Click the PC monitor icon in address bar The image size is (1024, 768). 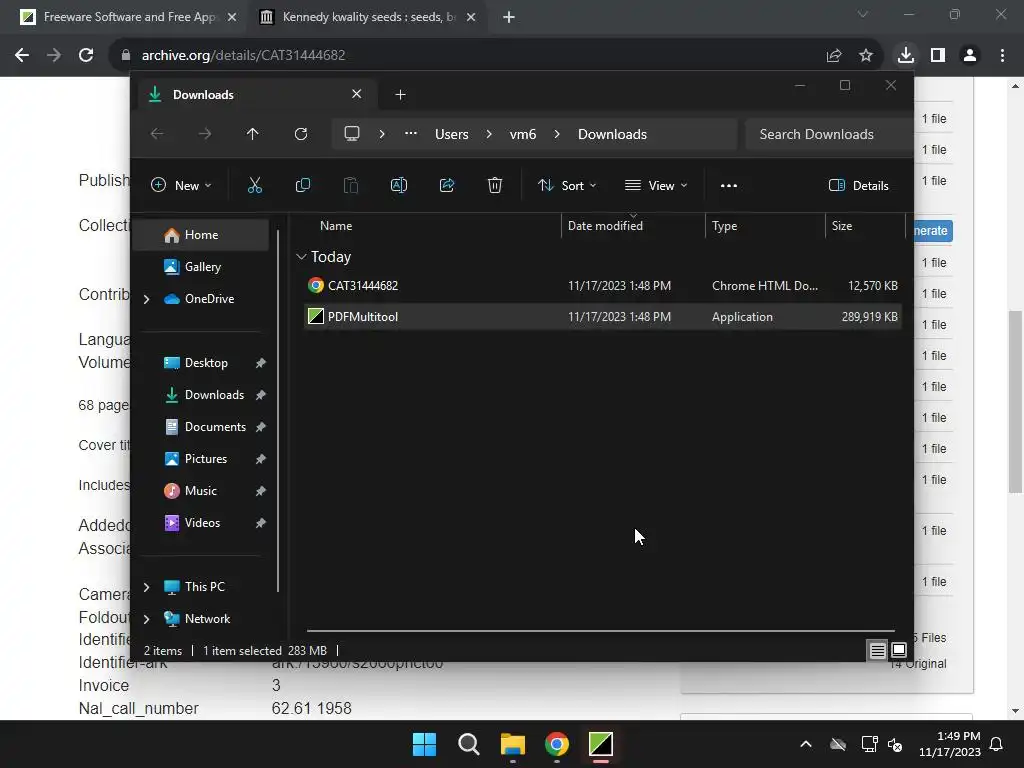point(352,134)
